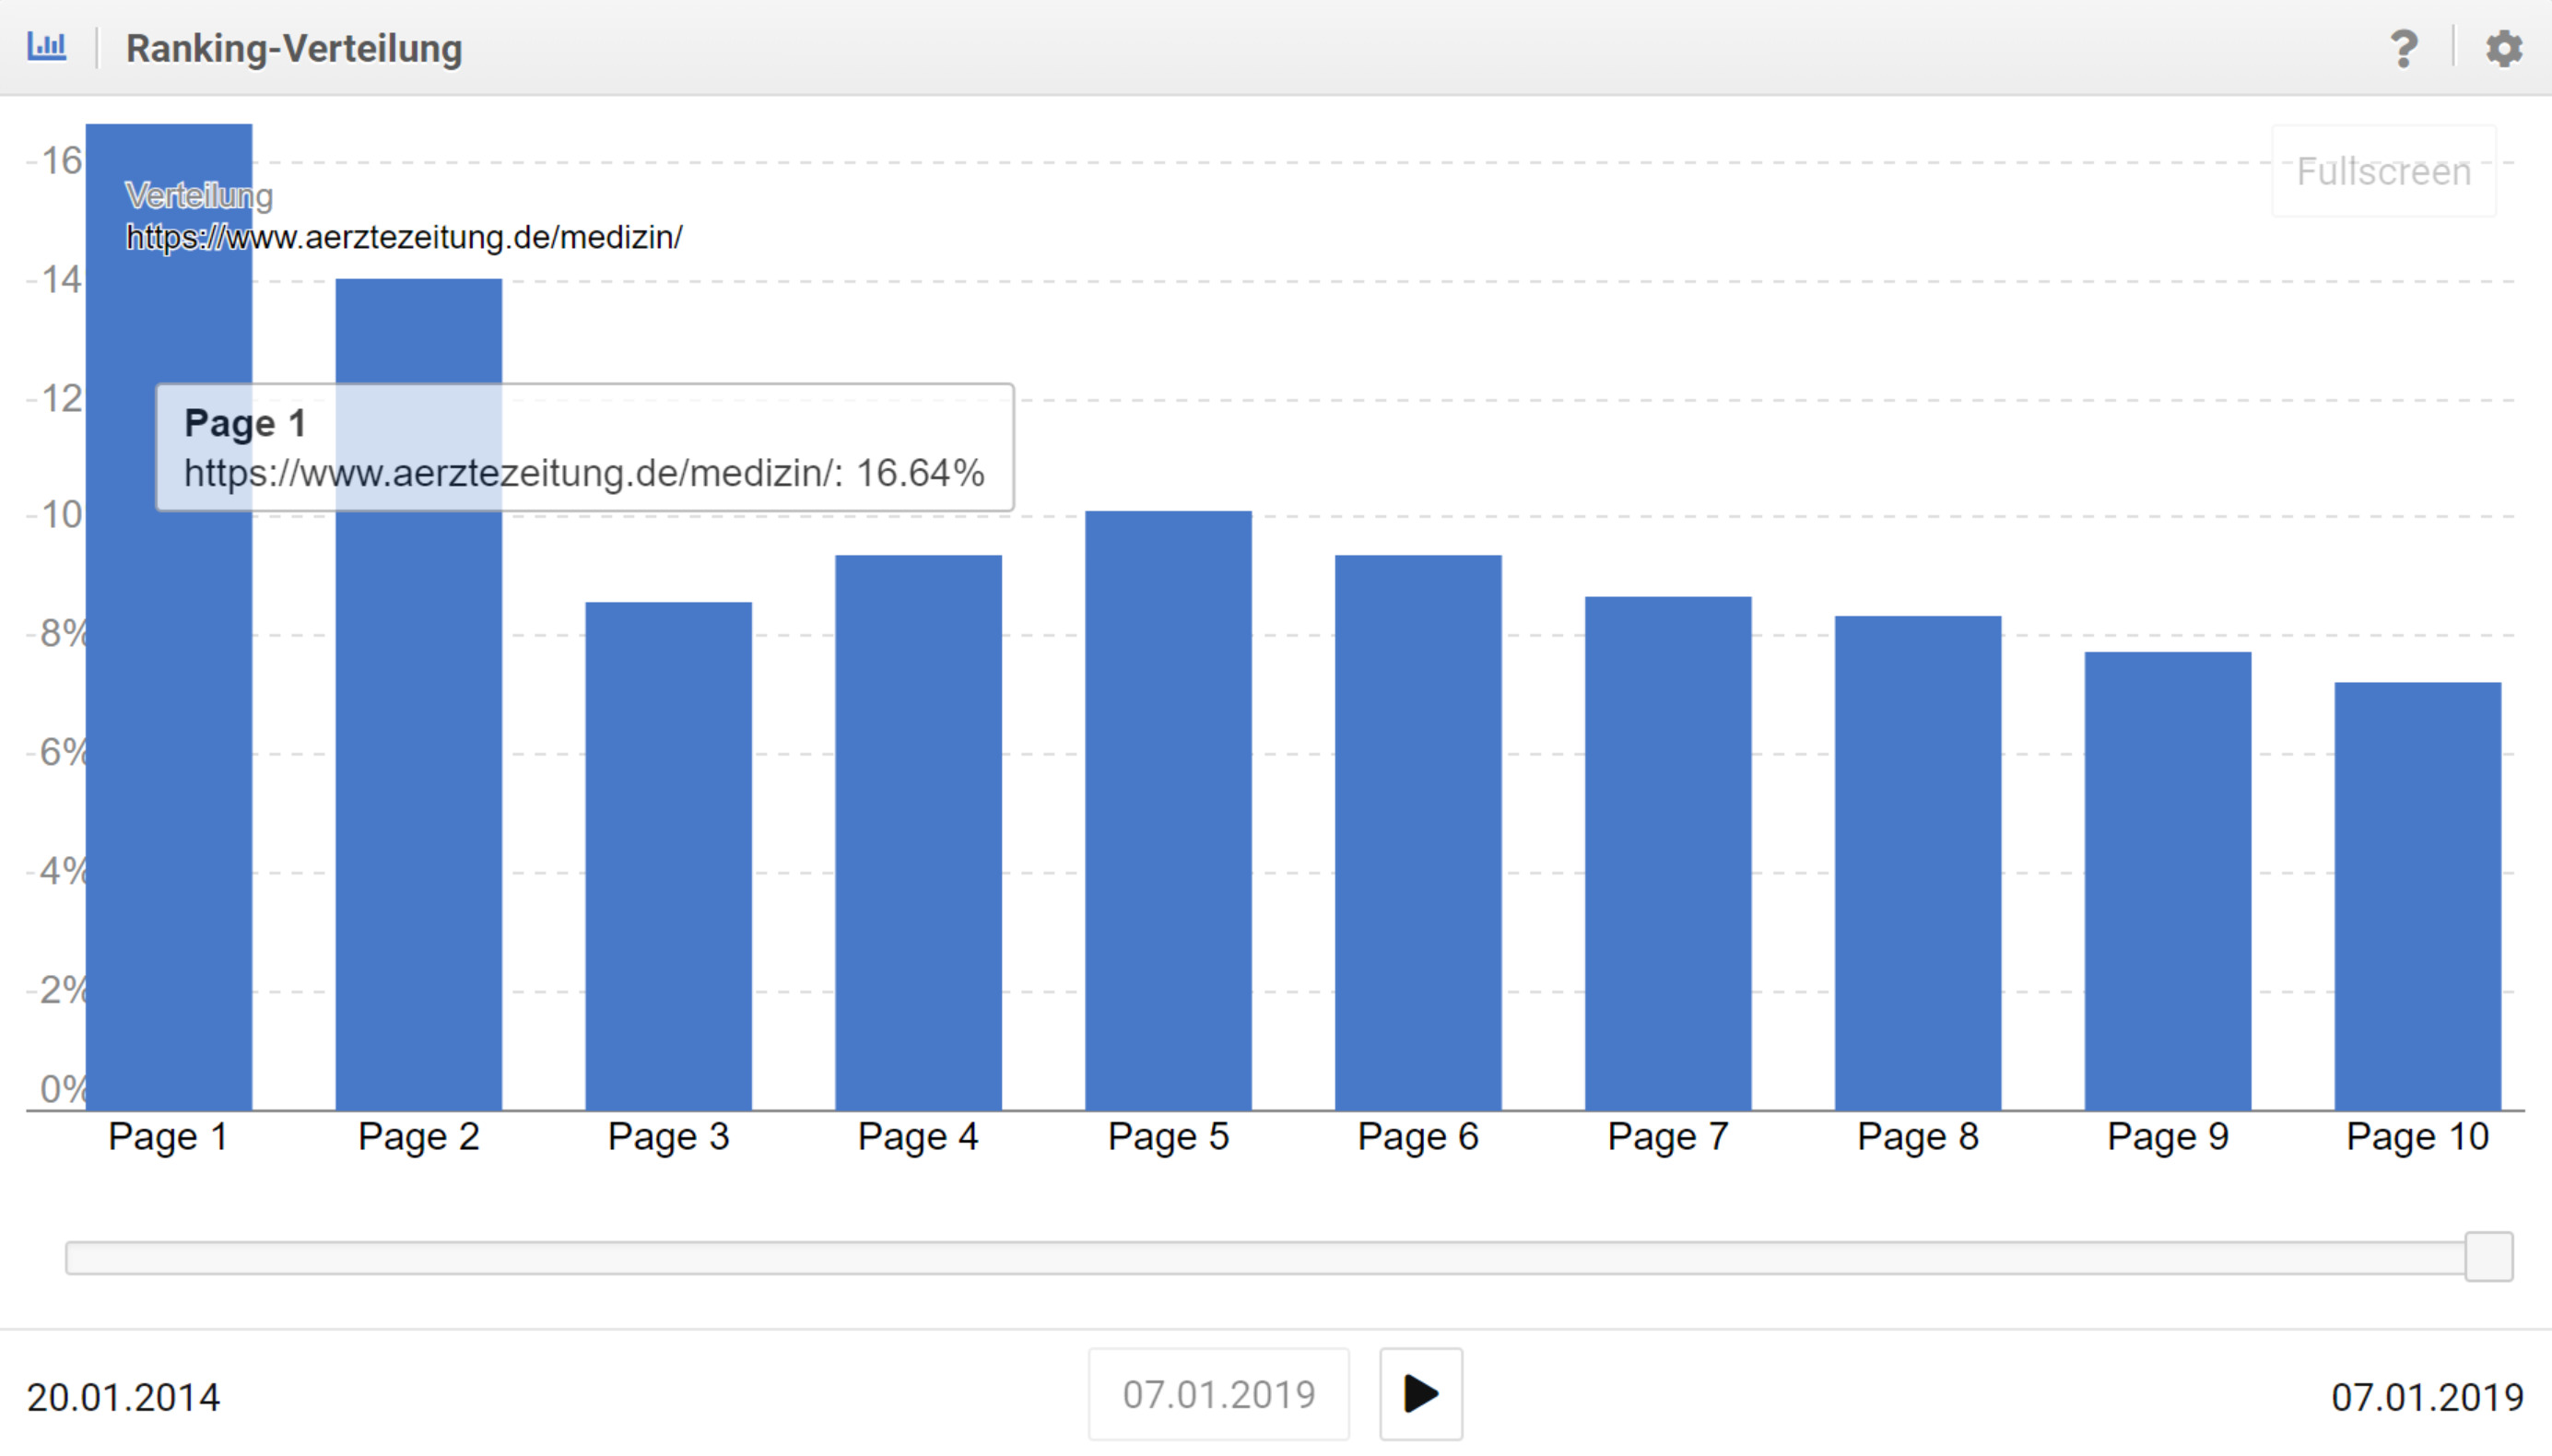
Task: Click the Page 5 bar
Action: tap(1168, 810)
